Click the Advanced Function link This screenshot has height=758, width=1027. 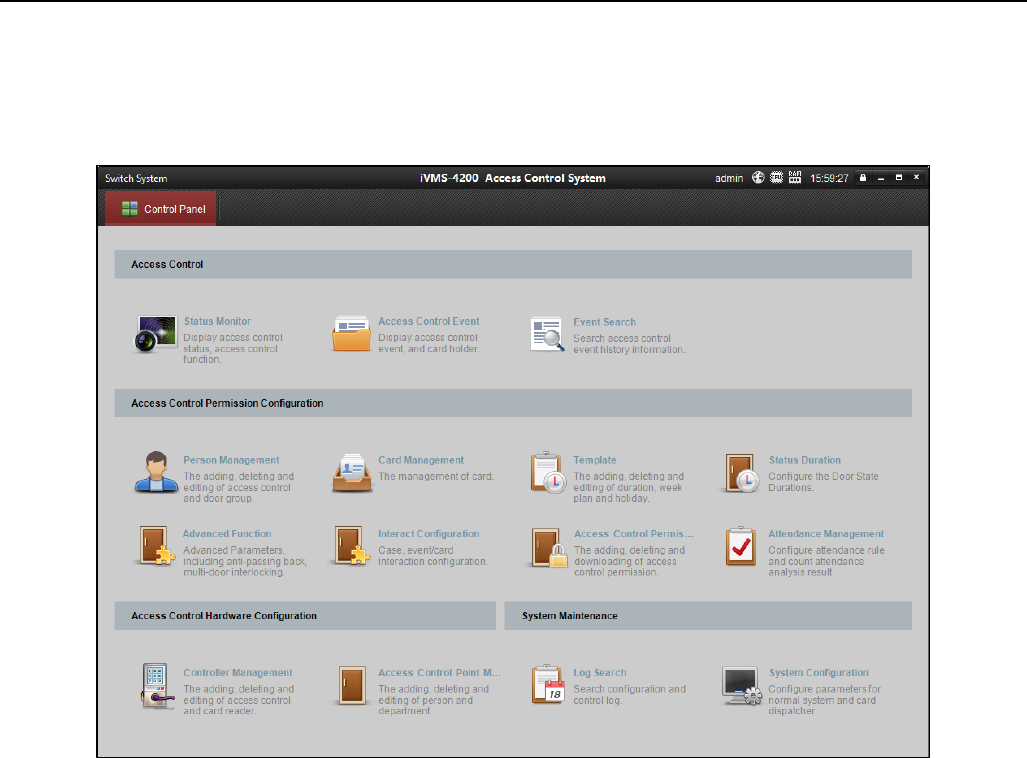227,533
